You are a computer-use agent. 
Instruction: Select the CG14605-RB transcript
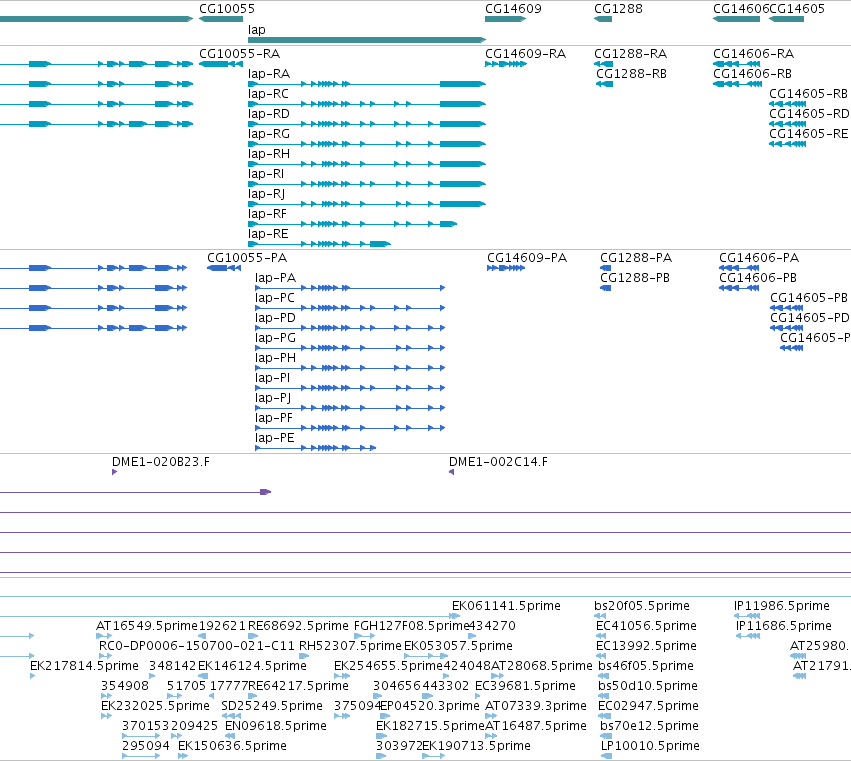[788, 104]
